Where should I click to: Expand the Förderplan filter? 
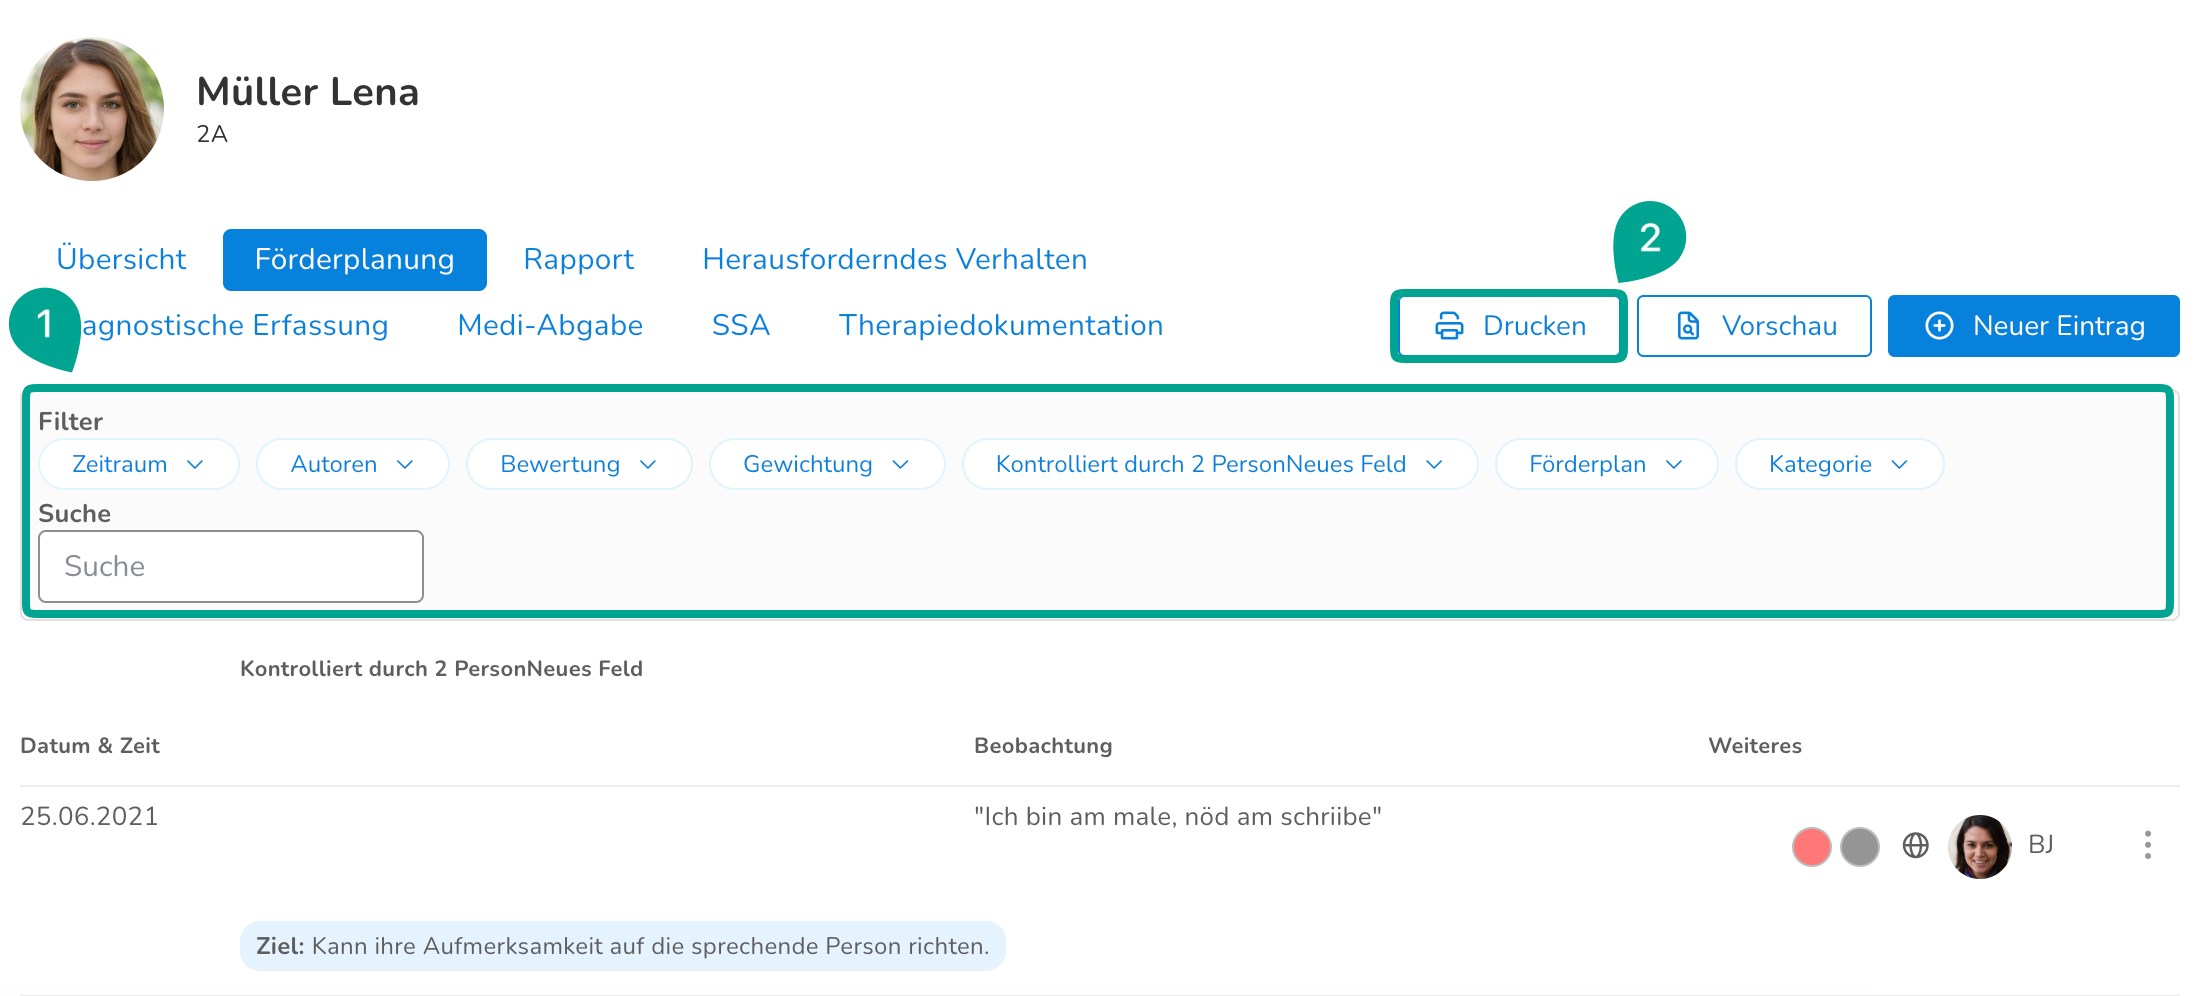coord(1606,464)
